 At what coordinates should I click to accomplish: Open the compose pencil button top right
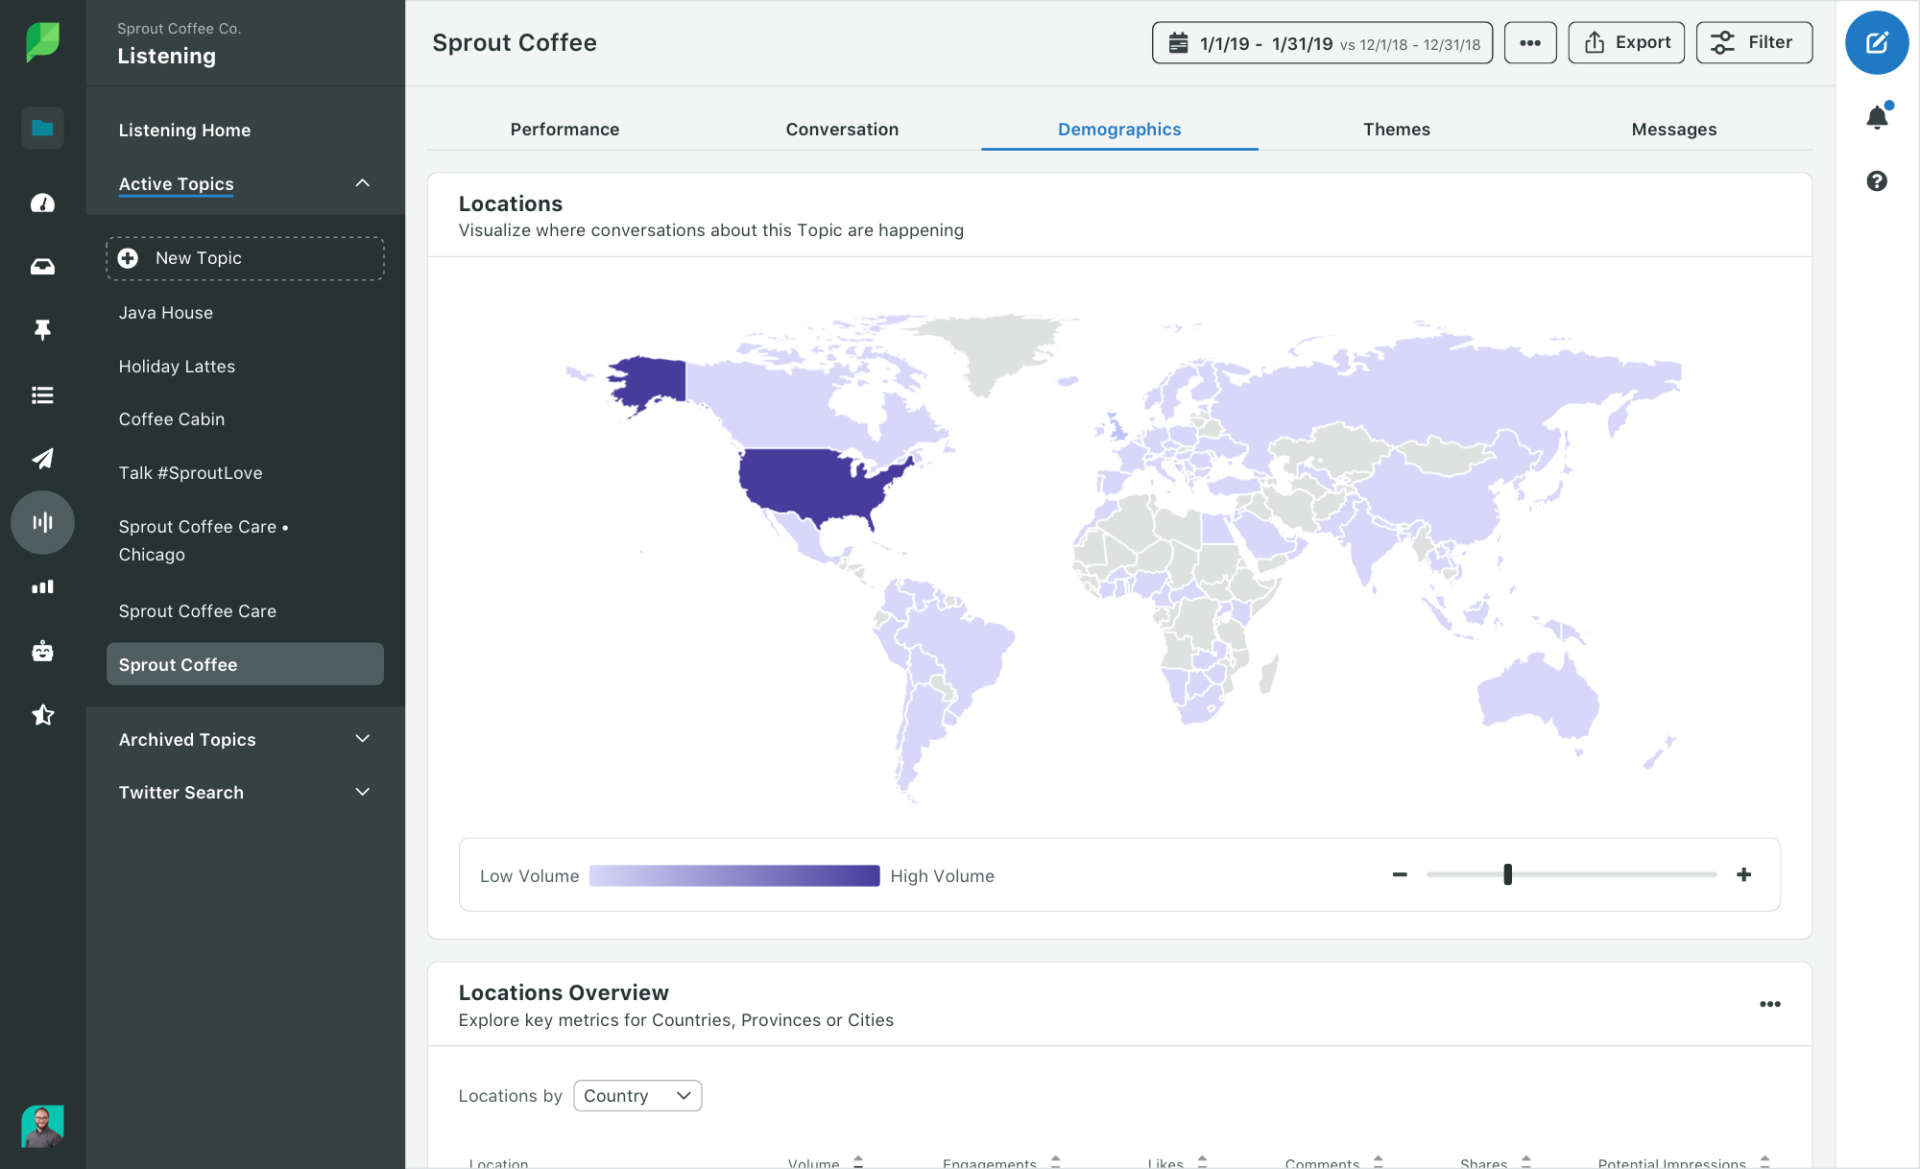tap(1877, 42)
